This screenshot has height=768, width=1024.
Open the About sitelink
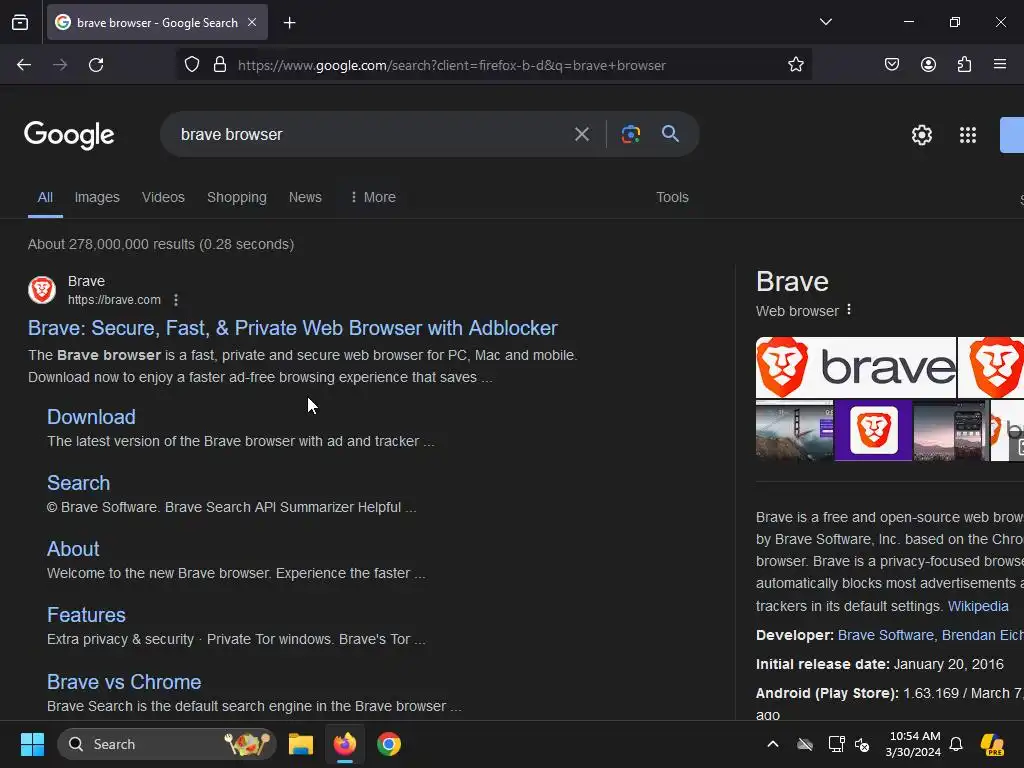click(73, 549)
